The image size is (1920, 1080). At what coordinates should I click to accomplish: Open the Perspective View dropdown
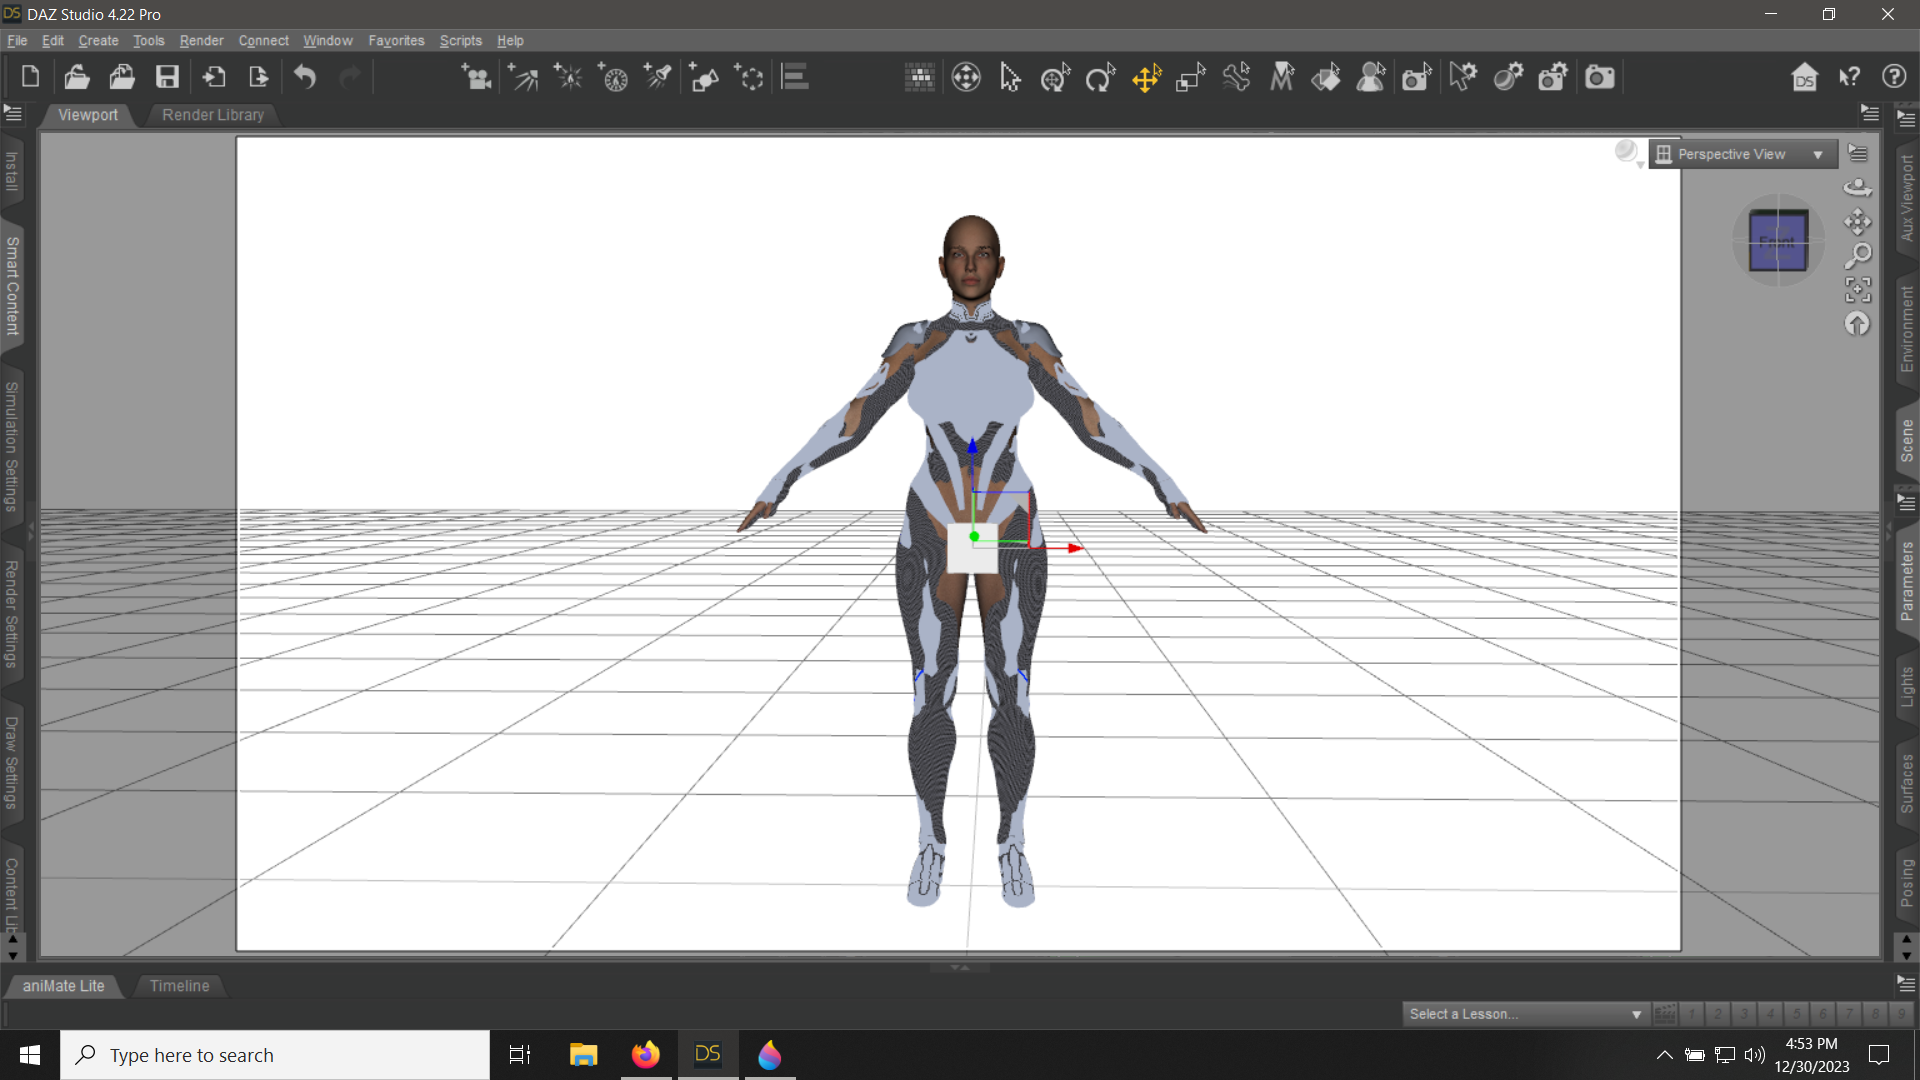tap(1742, 154)
